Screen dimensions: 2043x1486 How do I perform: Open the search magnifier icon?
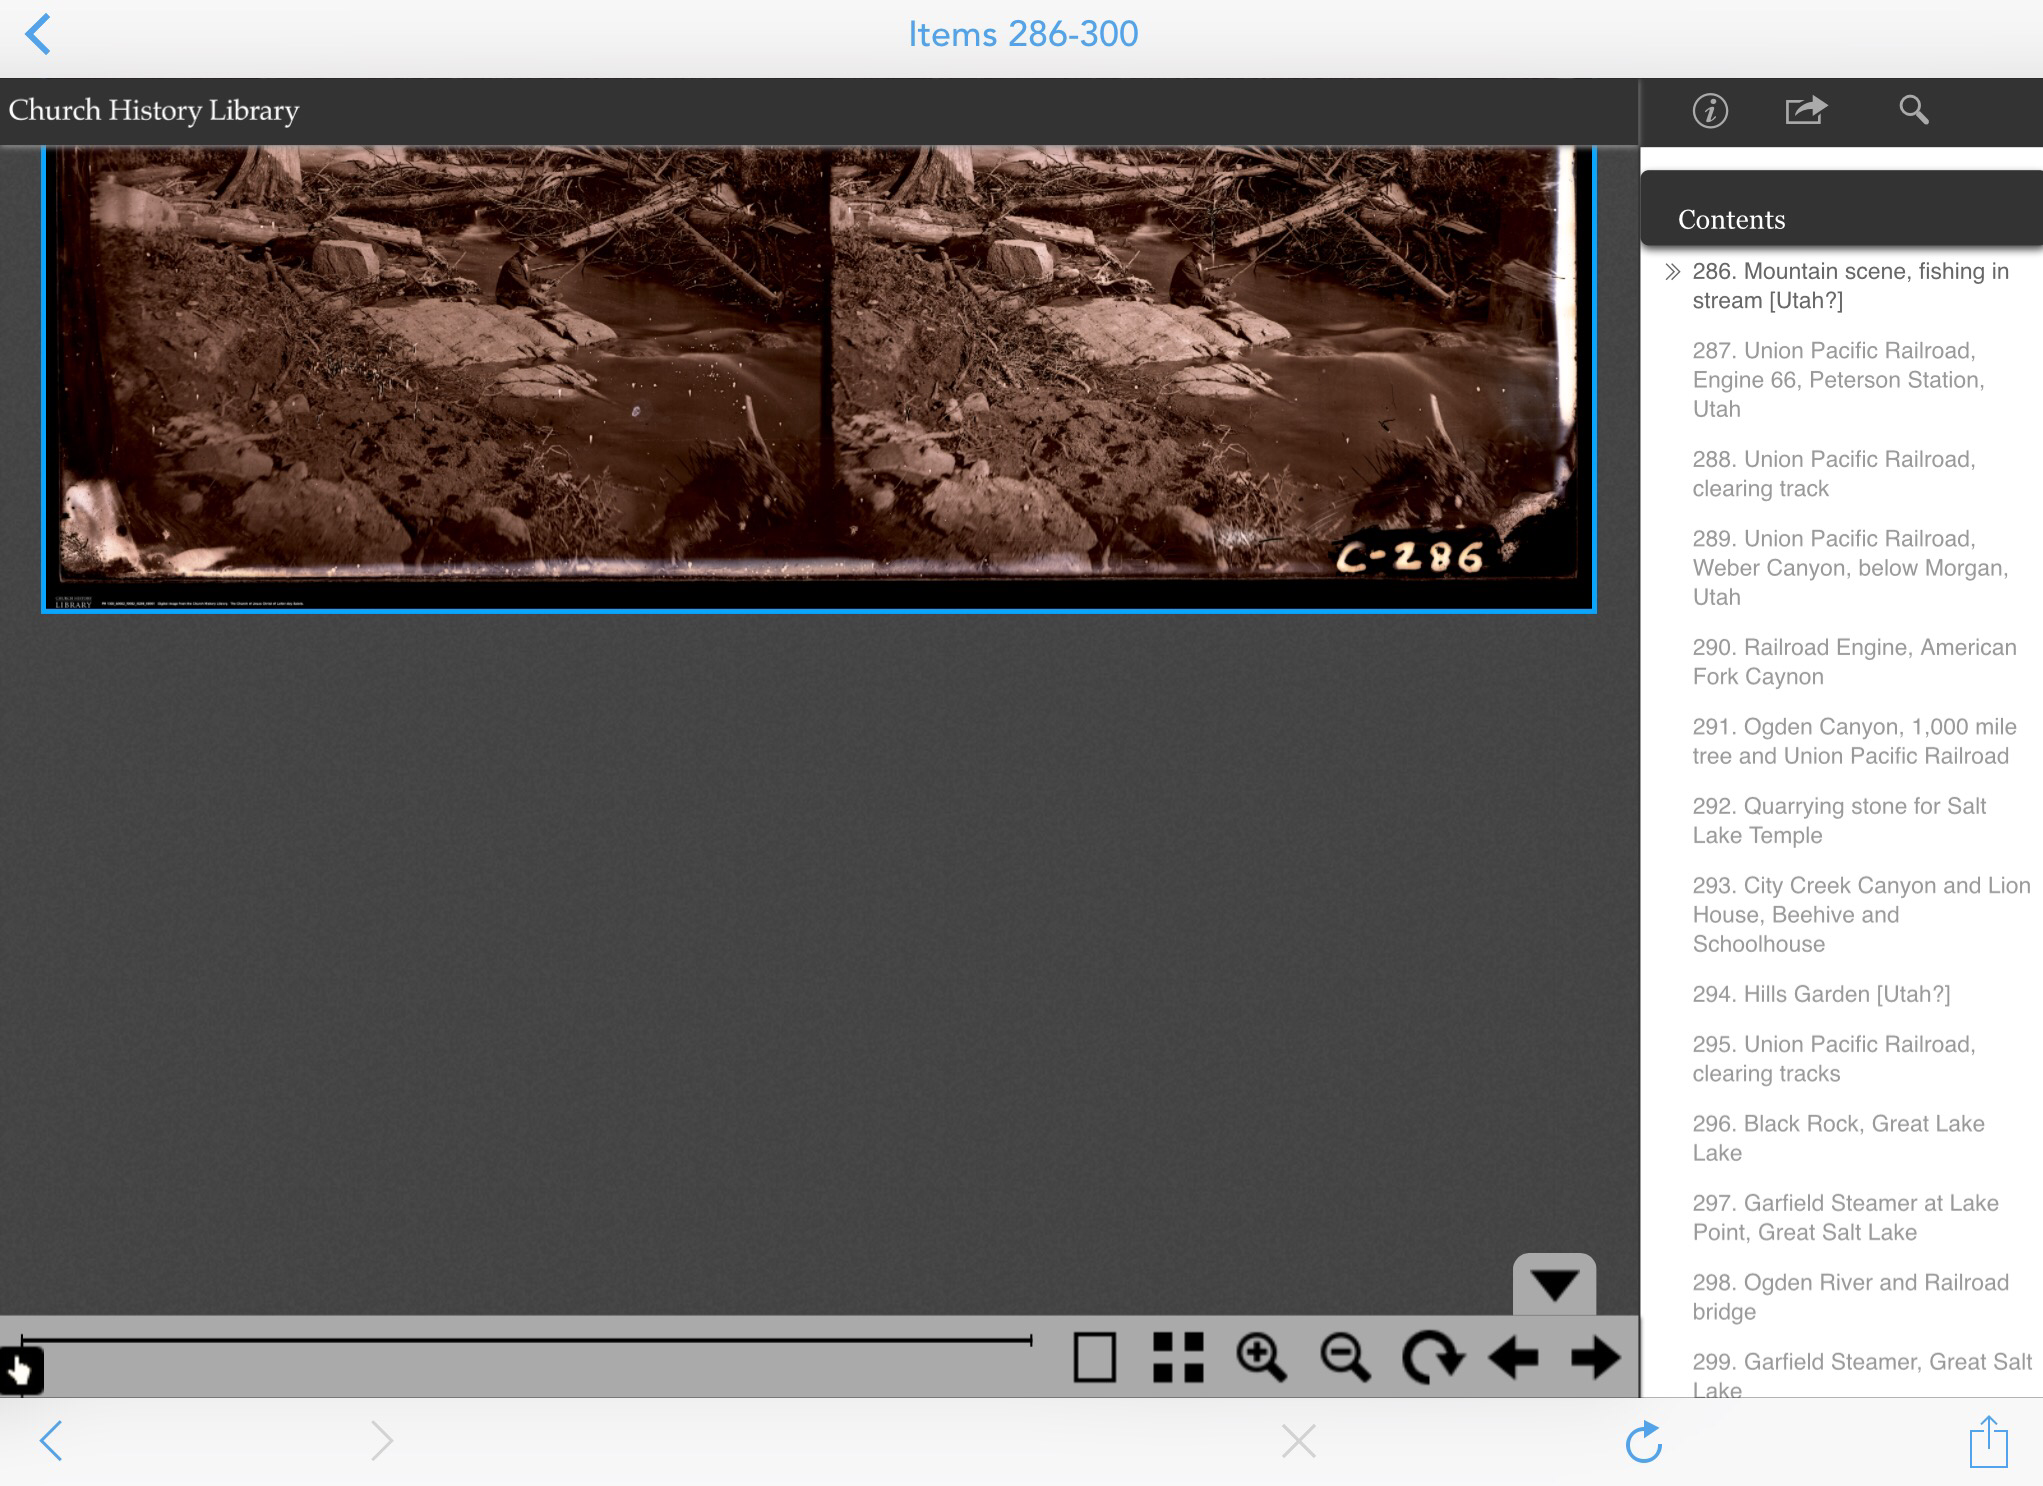pyautogui.click(x=1913, y=110)
